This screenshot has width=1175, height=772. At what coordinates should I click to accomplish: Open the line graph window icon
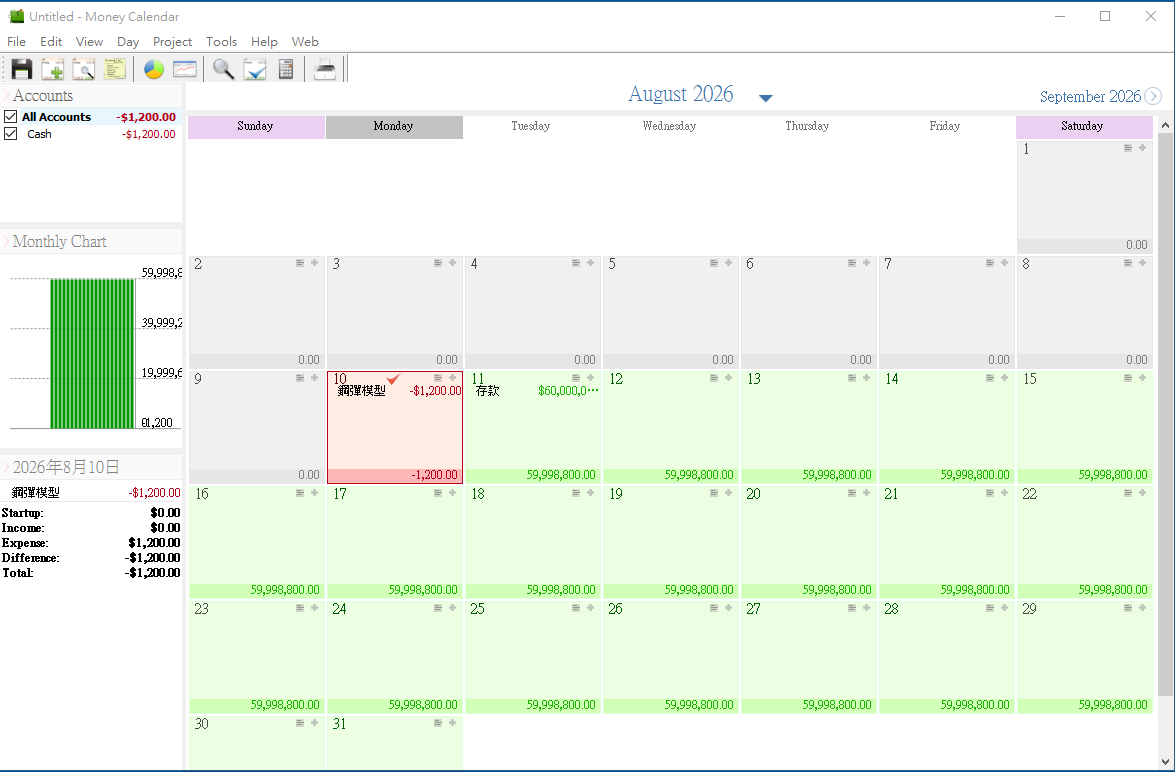click(184, 69)
